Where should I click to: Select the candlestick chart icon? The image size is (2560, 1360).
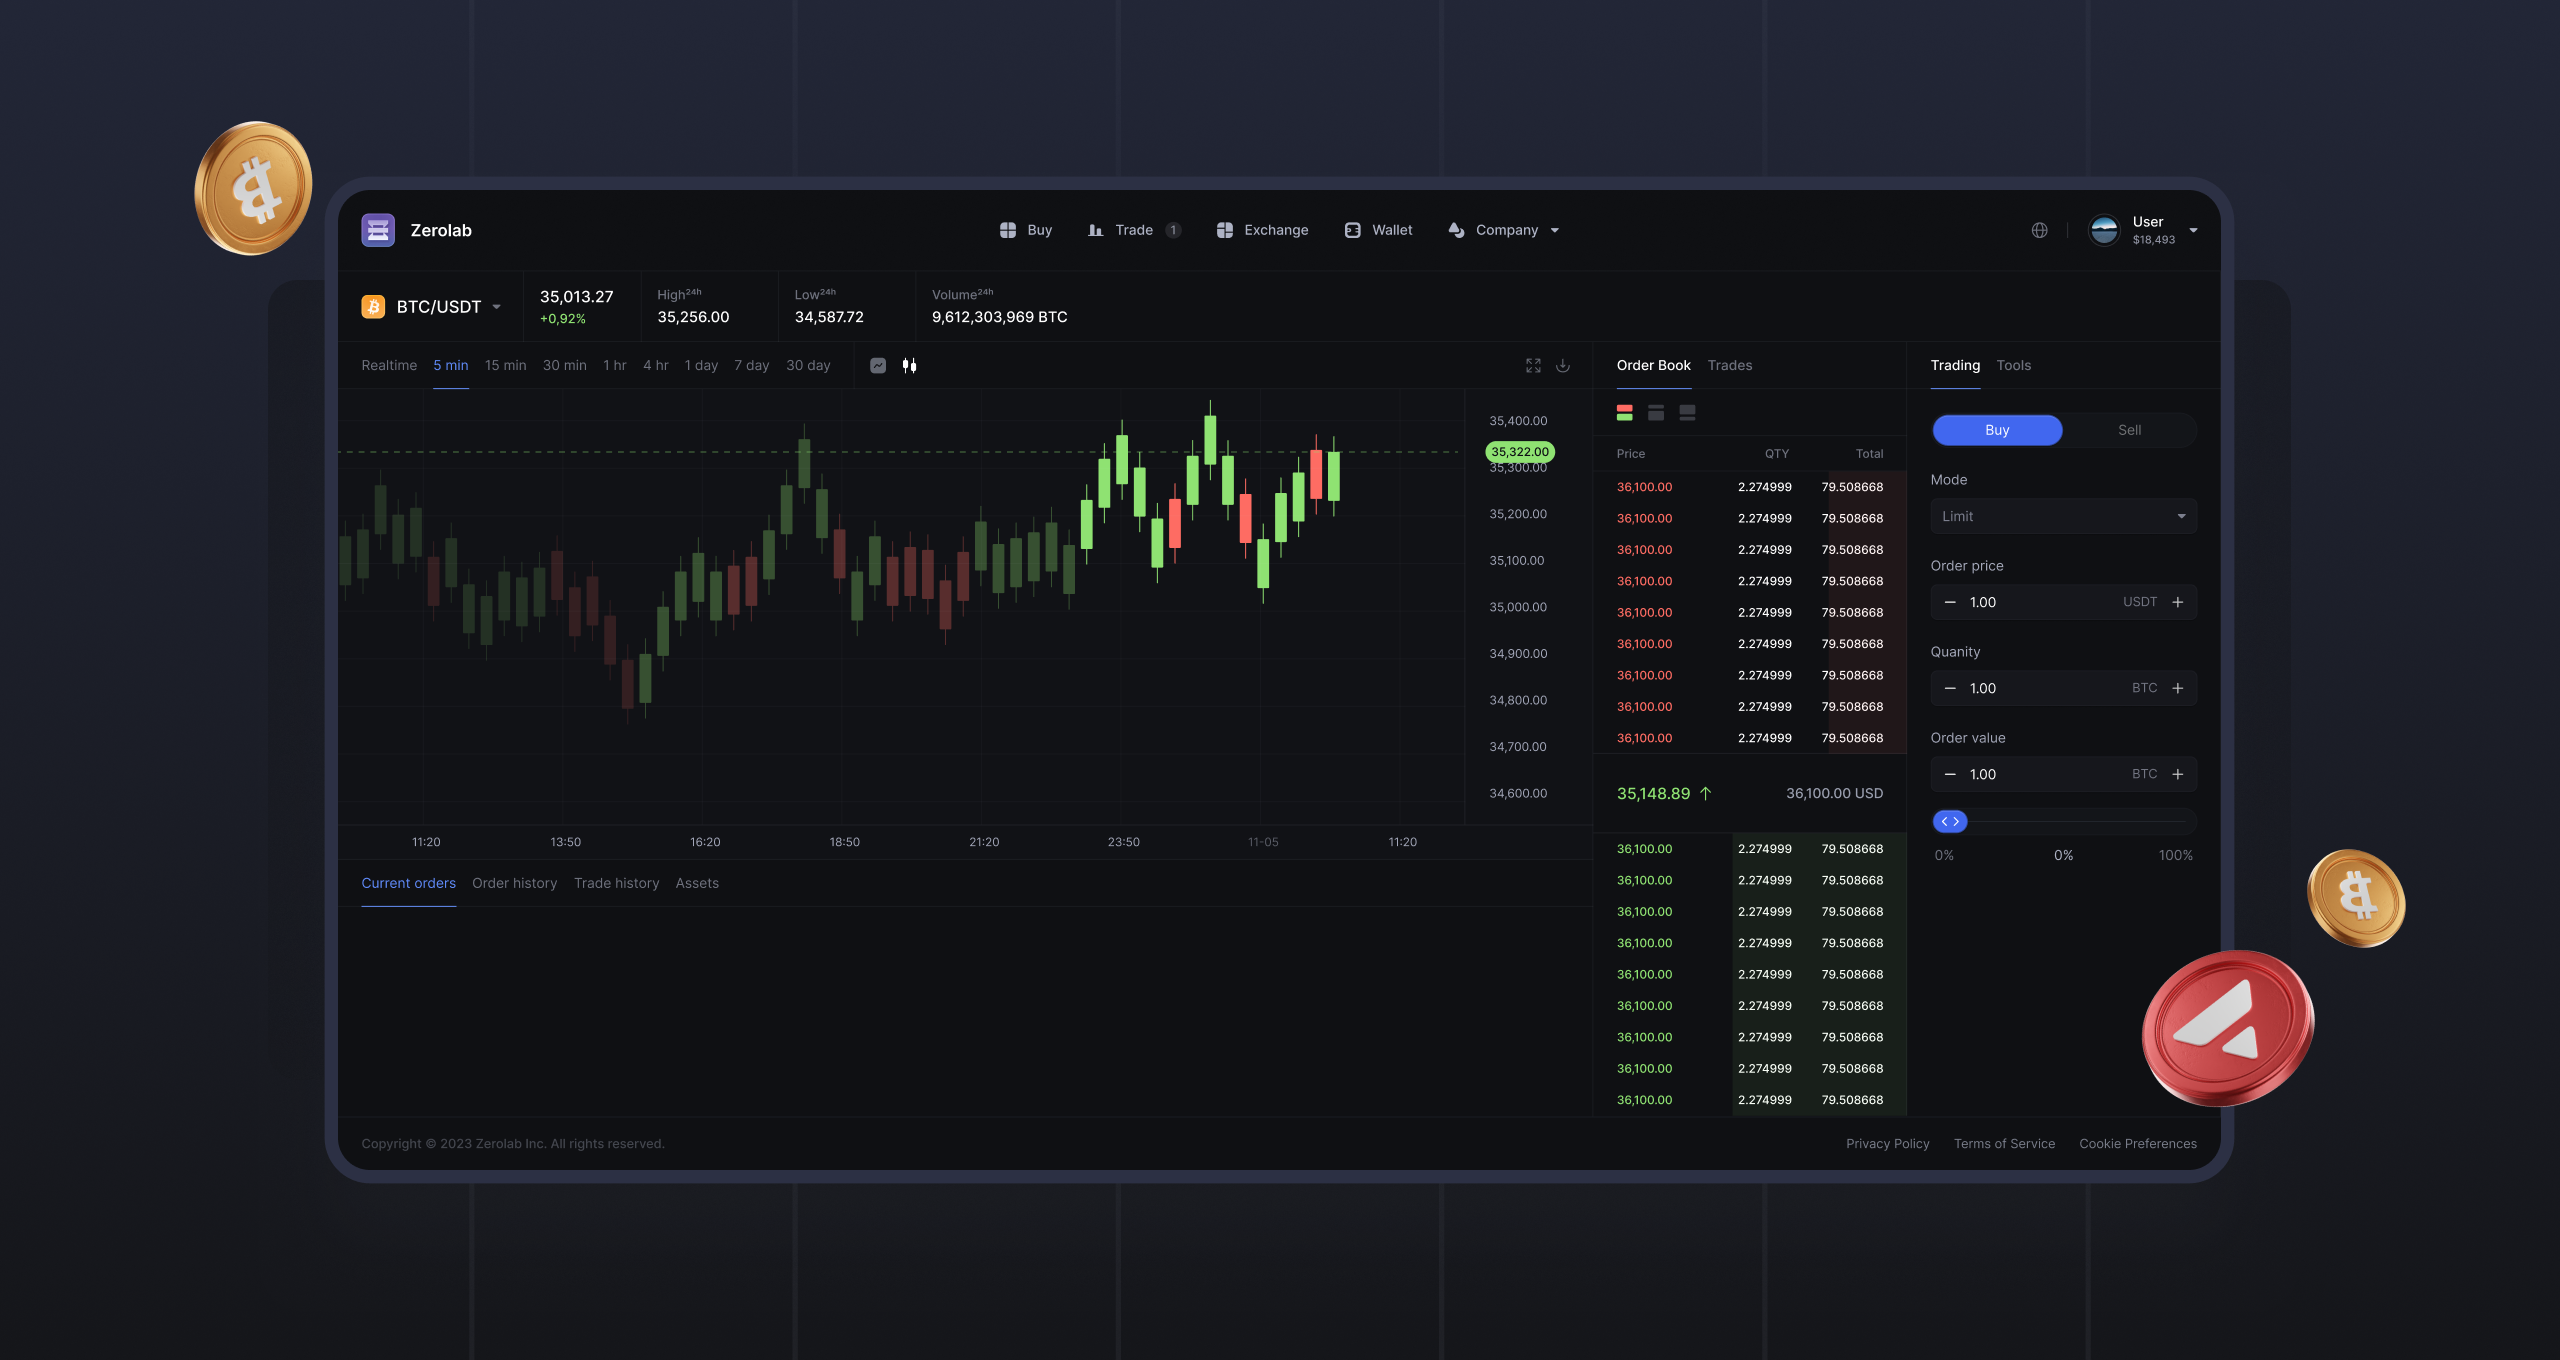pos(909,366)
